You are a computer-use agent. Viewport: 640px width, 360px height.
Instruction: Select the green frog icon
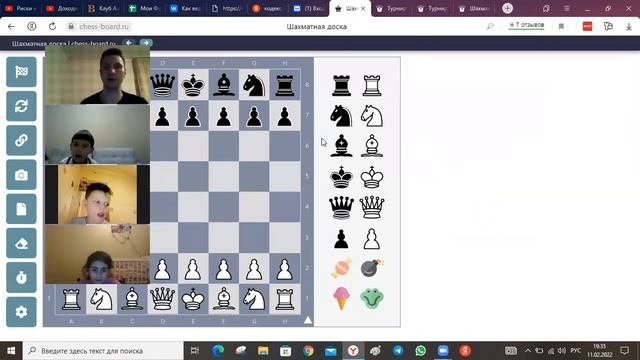pyautogui.click(x=372, y=298)
